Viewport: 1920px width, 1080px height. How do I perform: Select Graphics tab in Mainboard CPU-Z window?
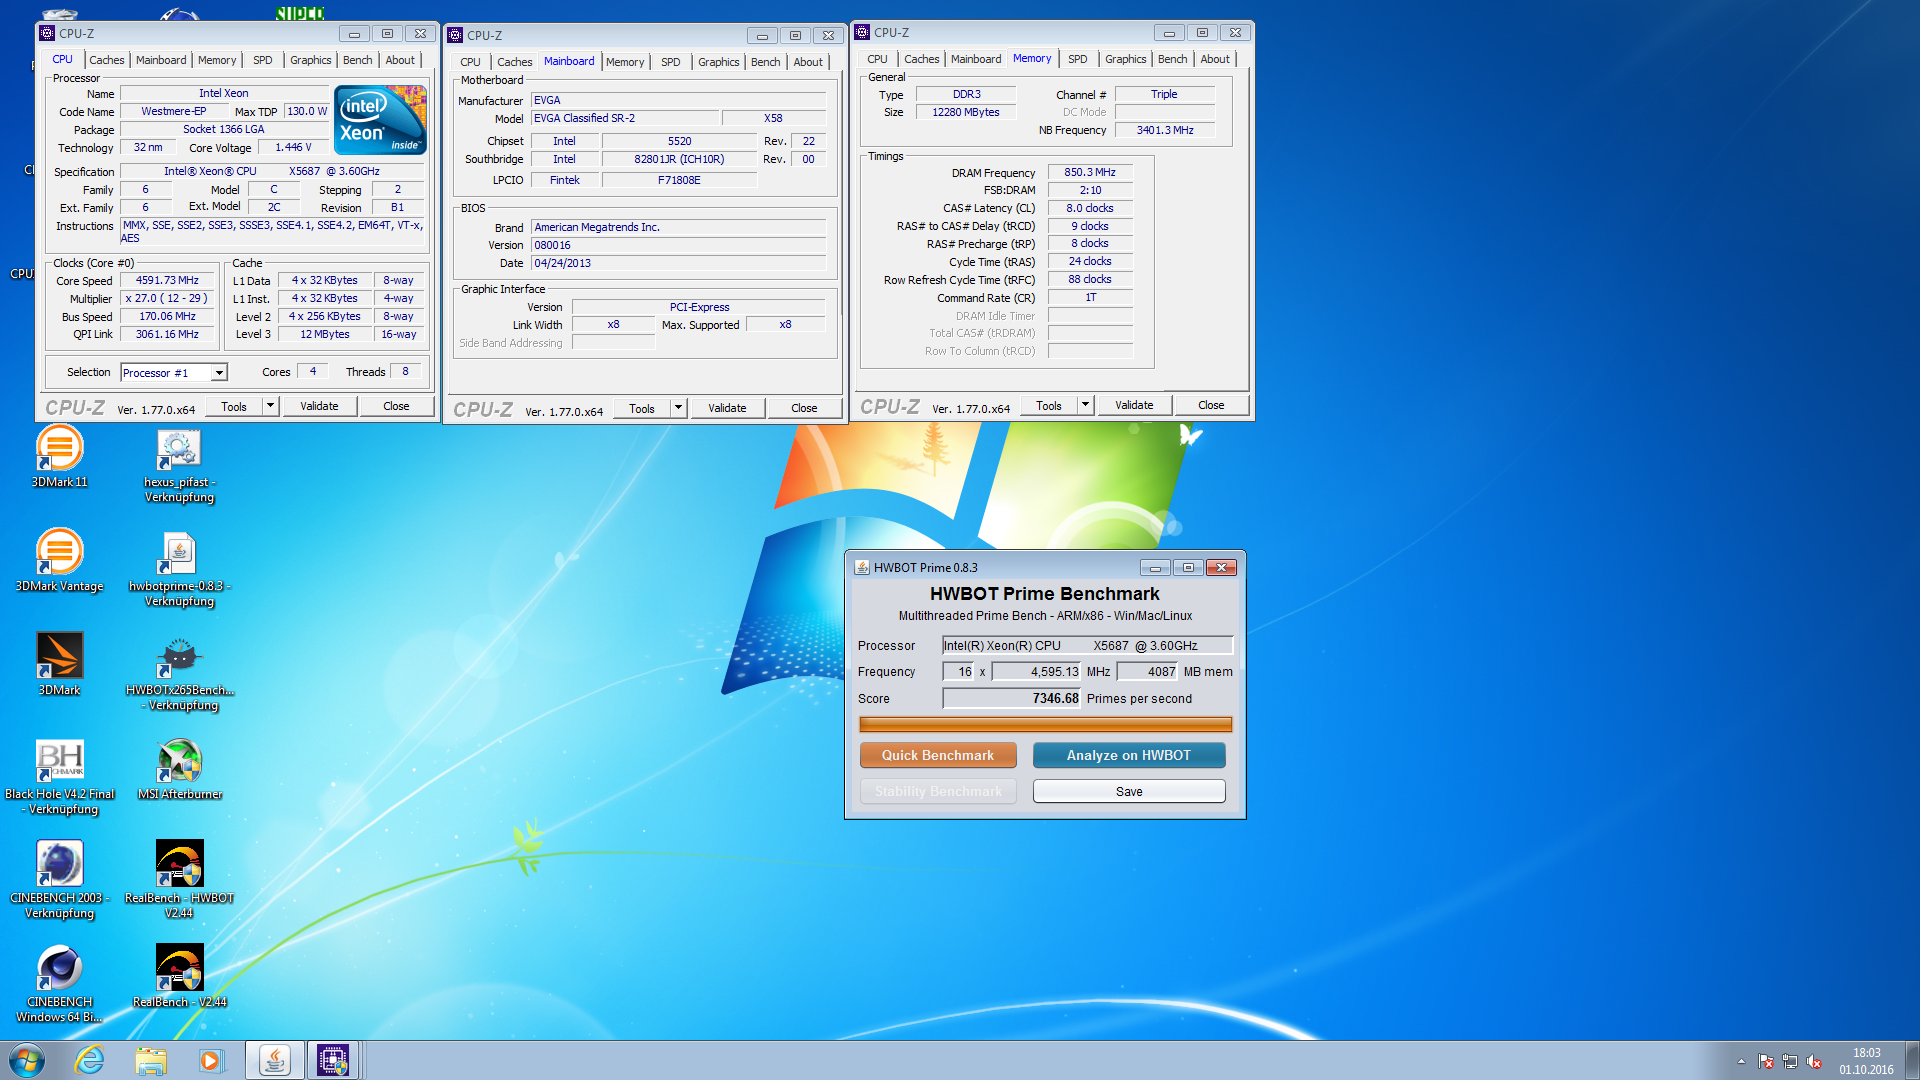pos(718,62)
